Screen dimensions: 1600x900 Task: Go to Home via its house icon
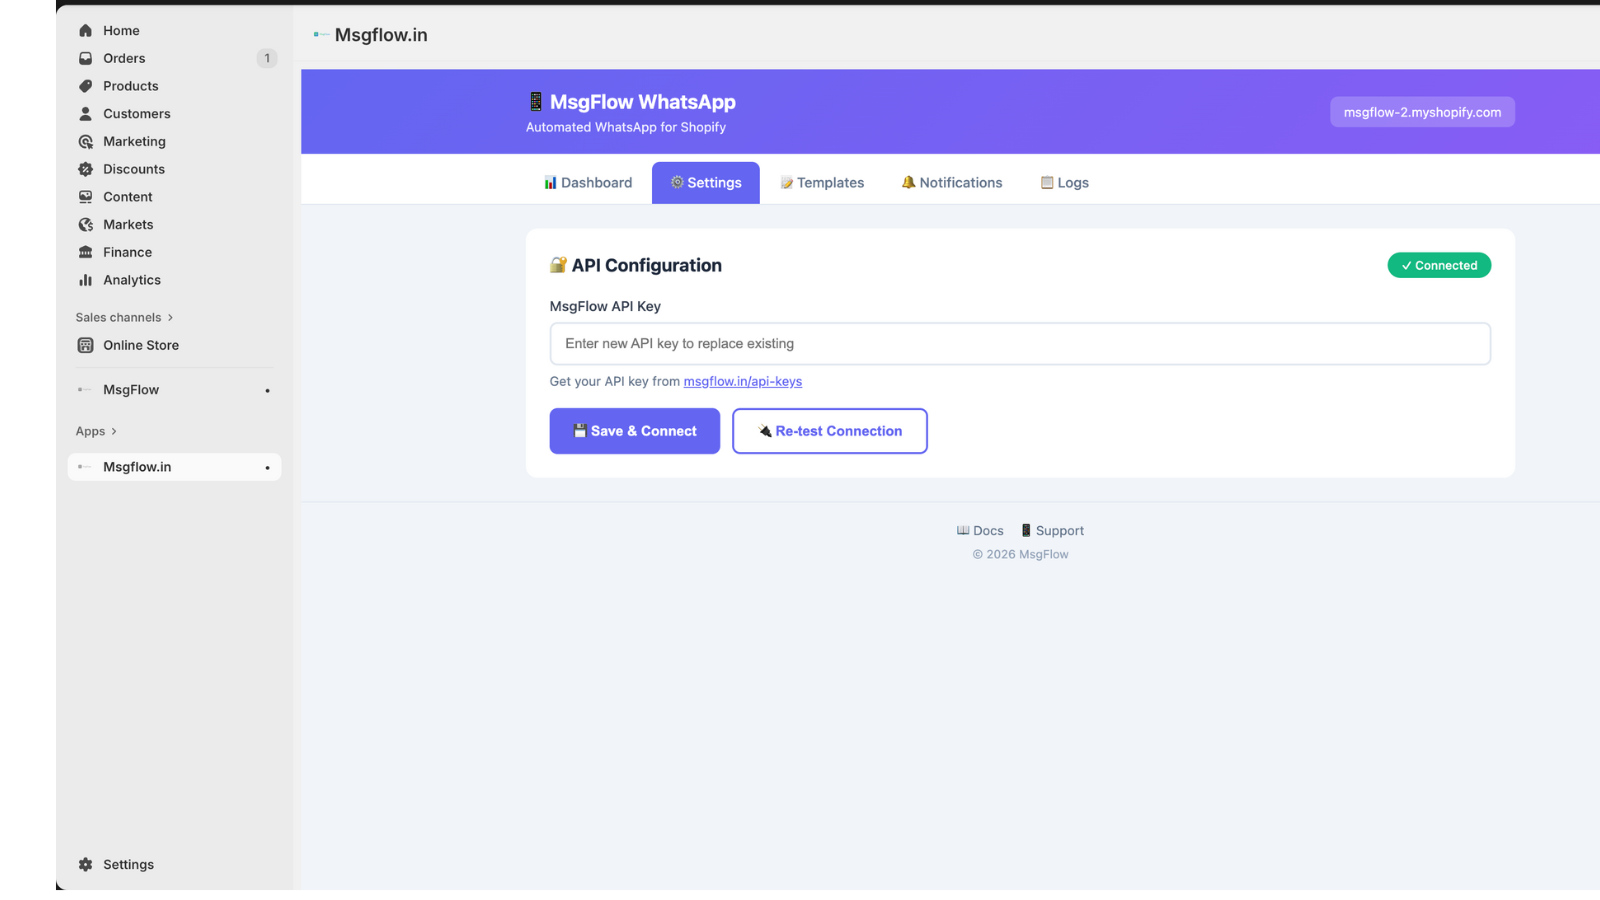86,31
